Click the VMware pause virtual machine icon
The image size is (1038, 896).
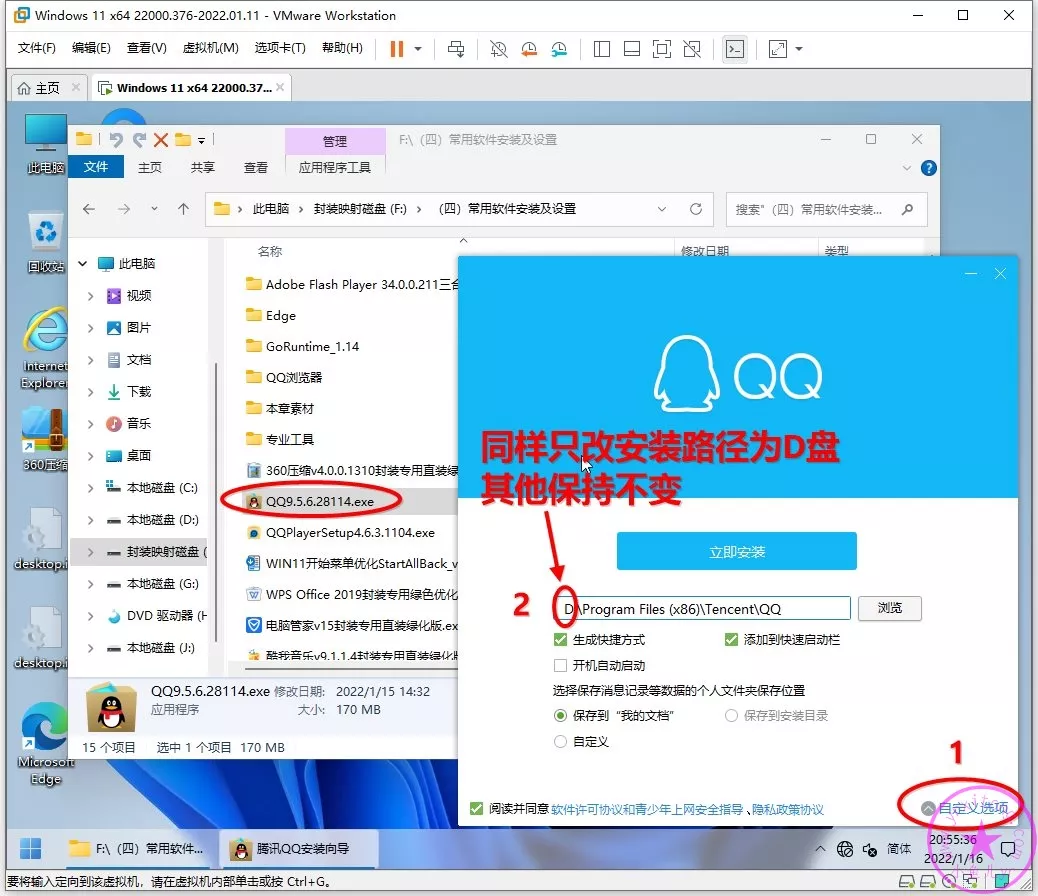pos(397,49)
